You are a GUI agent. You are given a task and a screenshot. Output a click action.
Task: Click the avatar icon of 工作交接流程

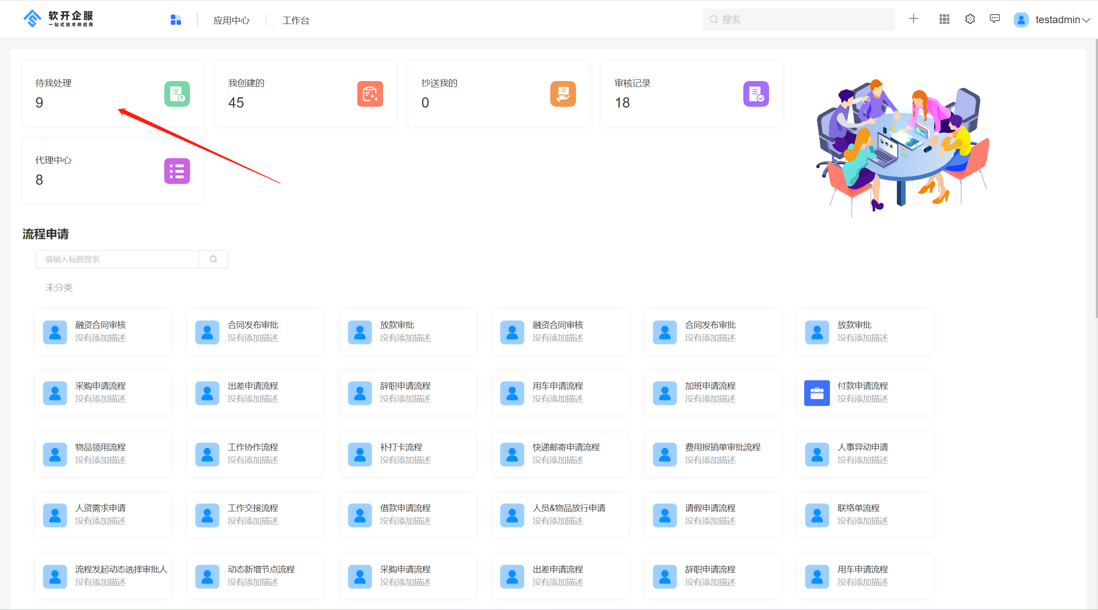207,515
